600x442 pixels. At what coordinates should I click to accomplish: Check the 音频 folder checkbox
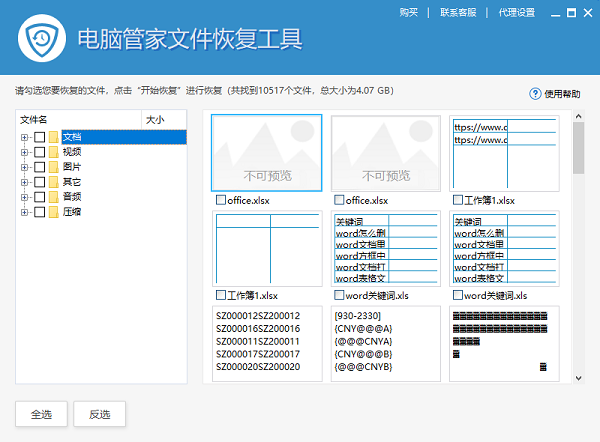[x=39, y=197]
